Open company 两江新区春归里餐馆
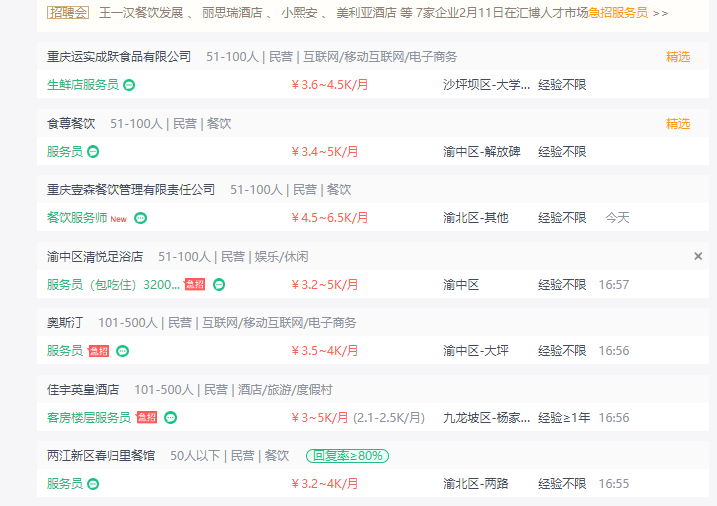717x506 pixels. (101, 456)
